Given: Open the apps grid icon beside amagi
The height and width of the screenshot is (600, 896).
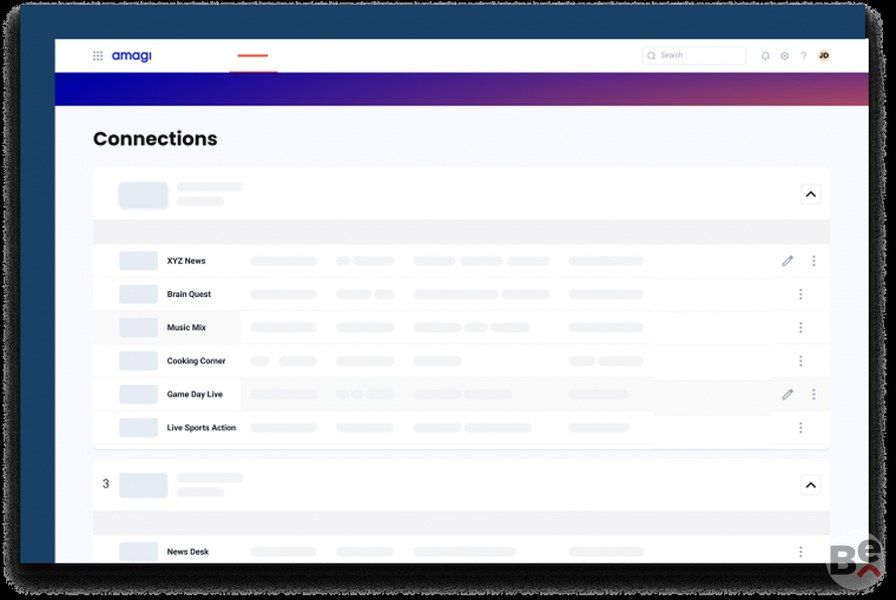Looking at the screenshot, I should point(98,55).
